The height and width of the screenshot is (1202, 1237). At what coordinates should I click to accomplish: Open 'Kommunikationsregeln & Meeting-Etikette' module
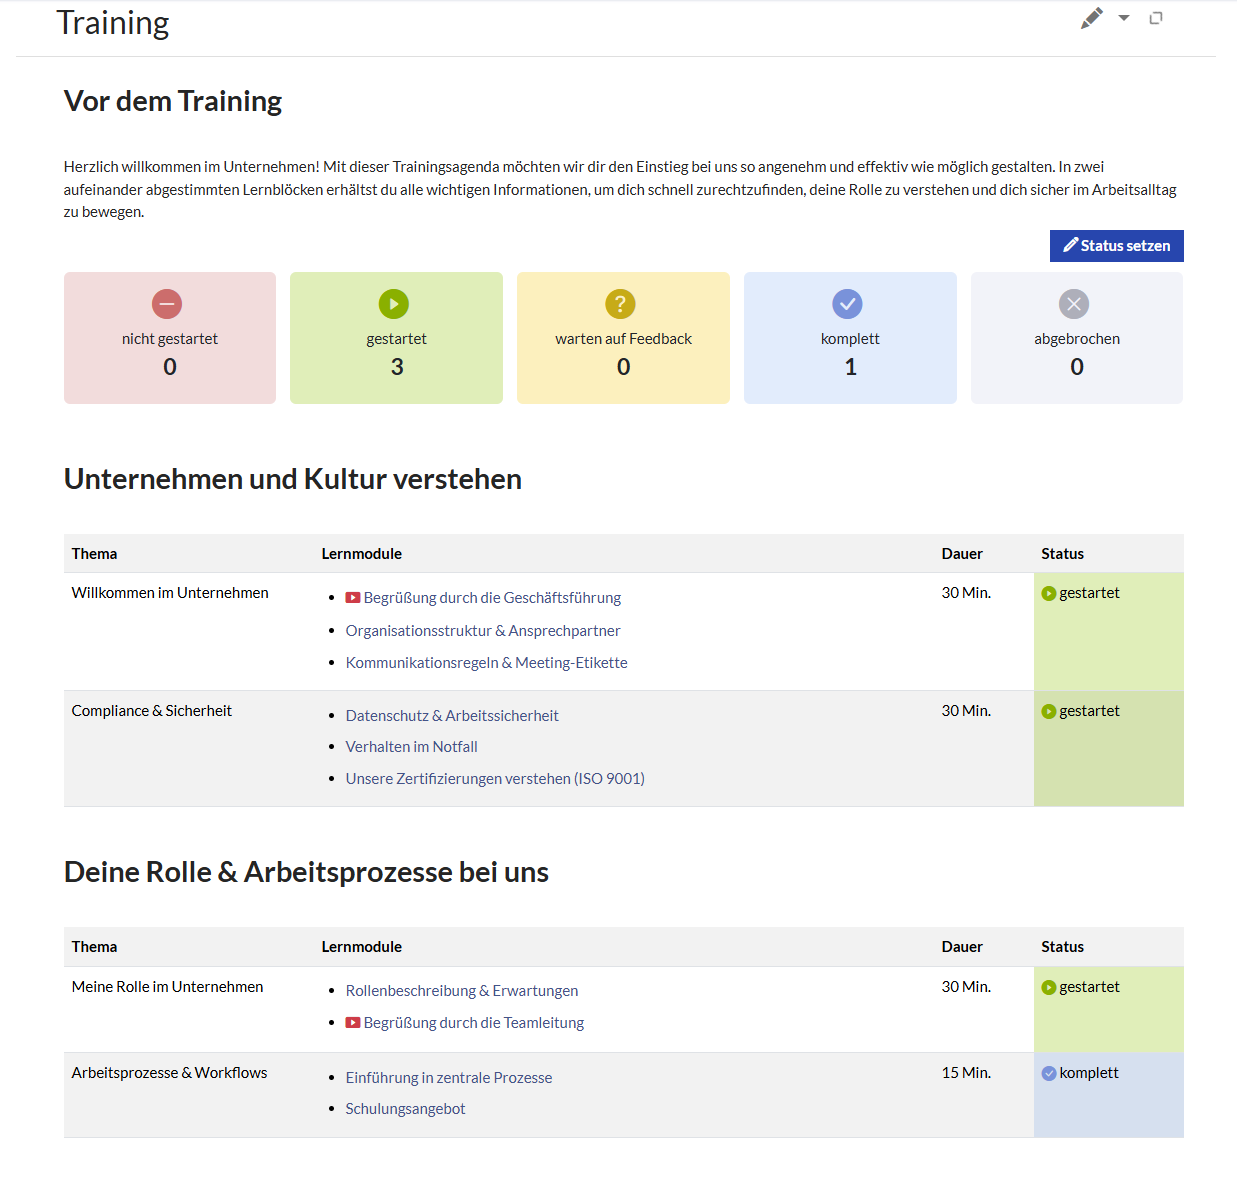coord(486,663)
